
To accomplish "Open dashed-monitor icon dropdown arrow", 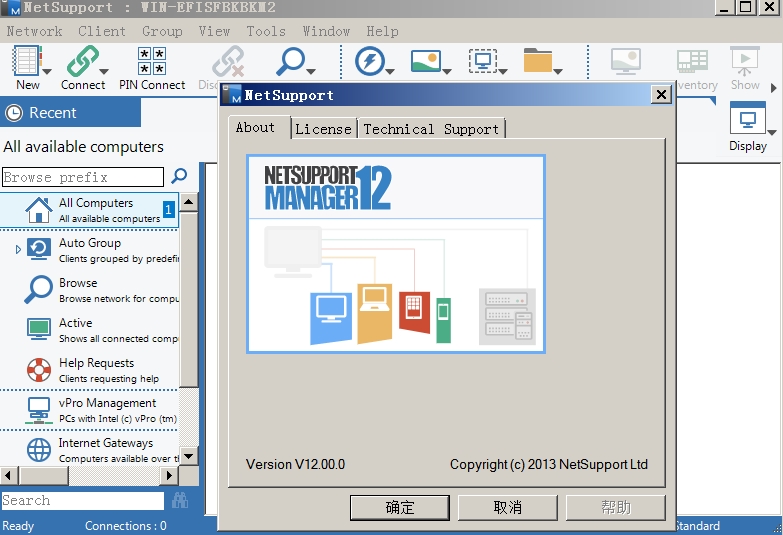I will coord(503,71).
